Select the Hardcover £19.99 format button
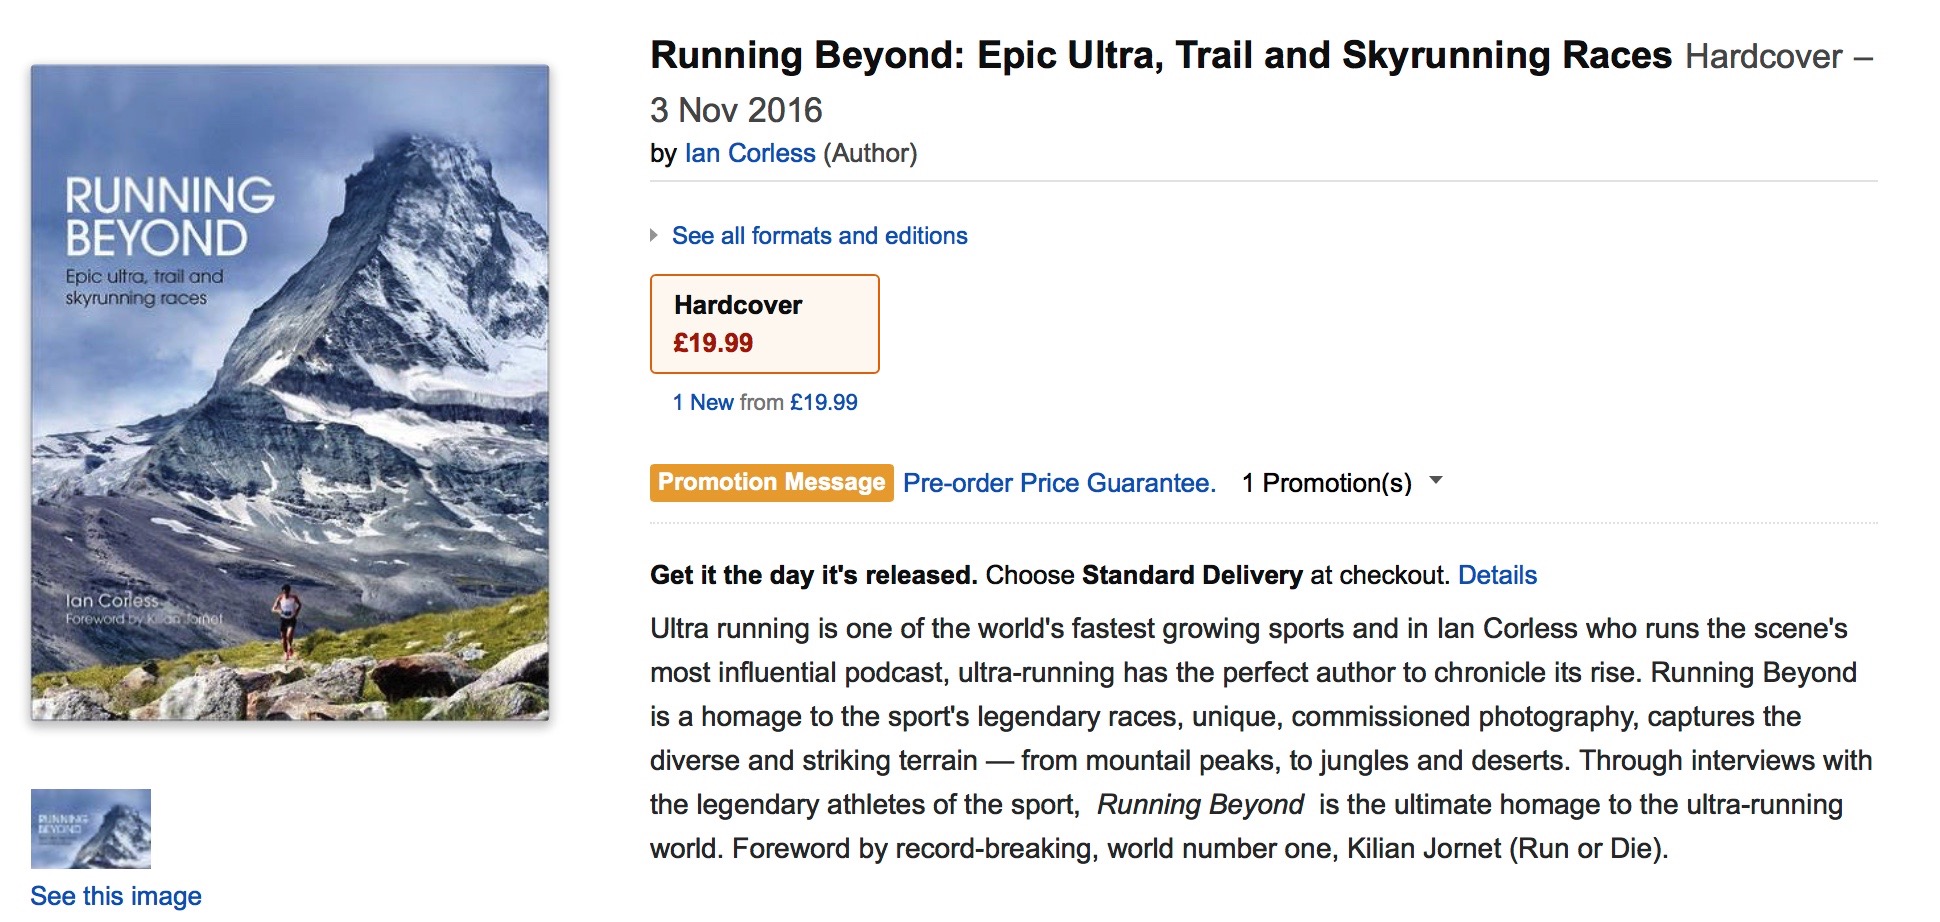 pos(765,324)
